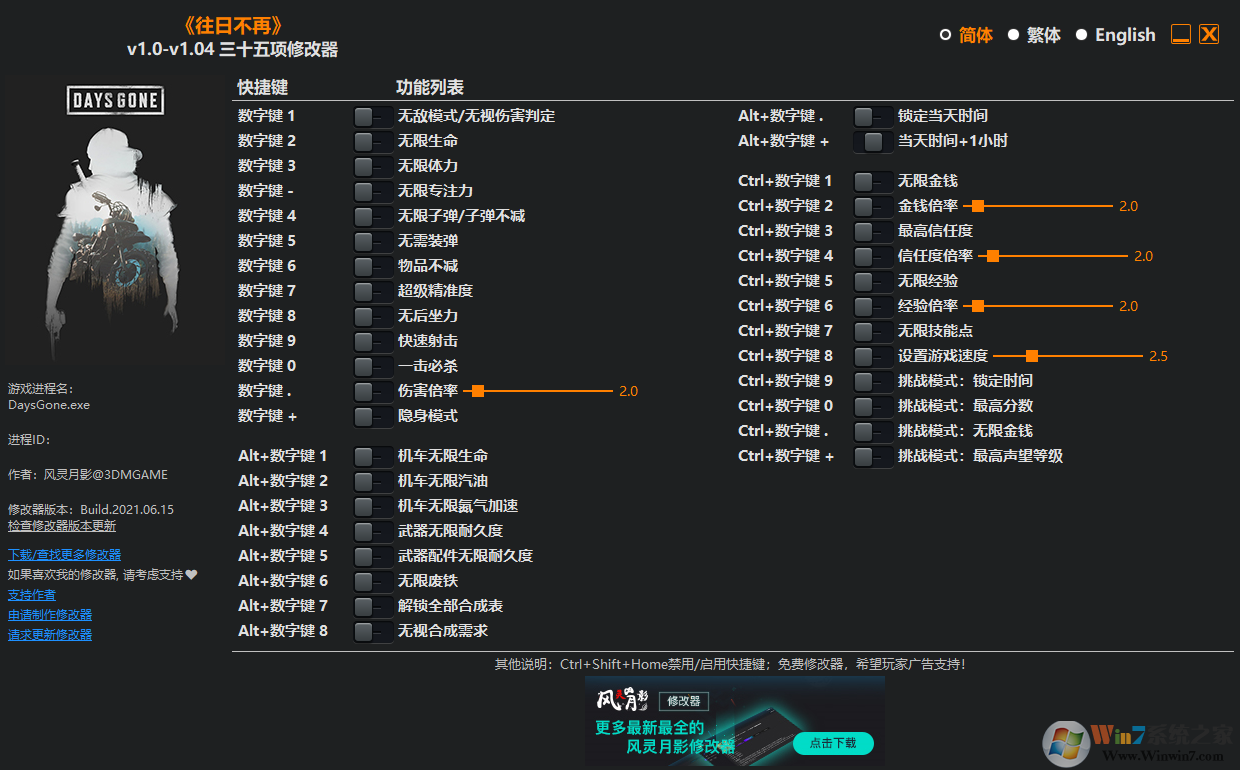Turn on 无后坐力 toggle
The height and width of the screenshot is (770, 1240).
point(373,316)
